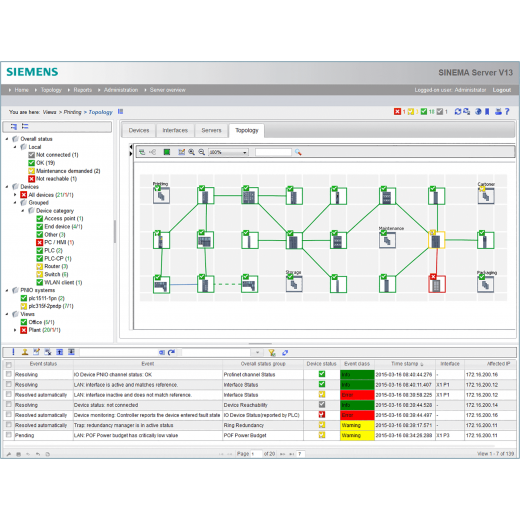The height and width of the screenshot is (520, 520).
Task: Click Printing in the breadcrumb path
Action: (x=72, y=112)
